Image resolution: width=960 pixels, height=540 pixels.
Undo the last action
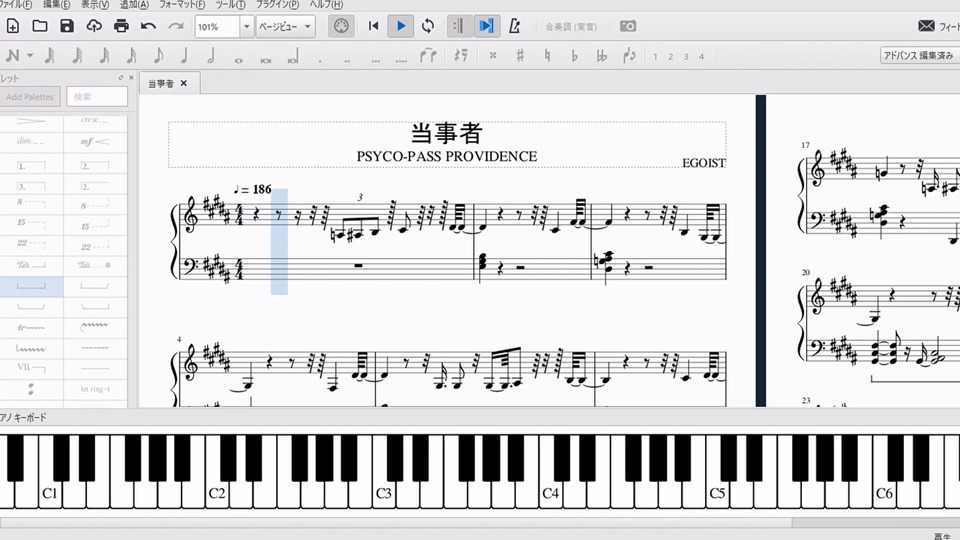(148, 26)
